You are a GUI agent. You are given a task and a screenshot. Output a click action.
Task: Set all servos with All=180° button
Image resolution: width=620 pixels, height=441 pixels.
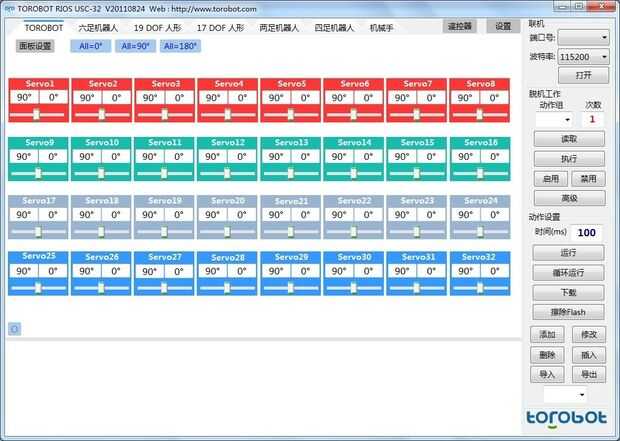point(180,46)
